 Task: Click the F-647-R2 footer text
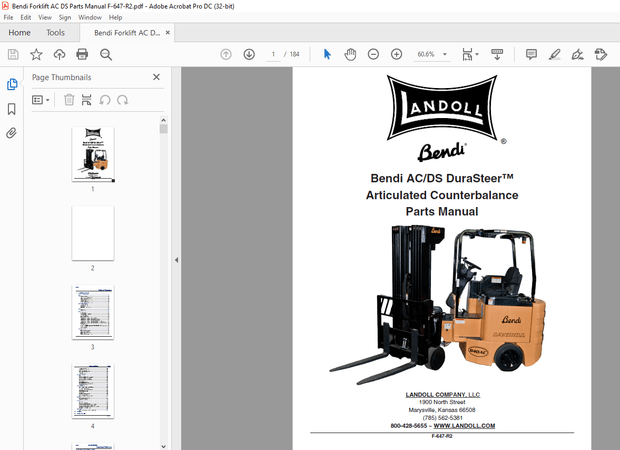442,436
